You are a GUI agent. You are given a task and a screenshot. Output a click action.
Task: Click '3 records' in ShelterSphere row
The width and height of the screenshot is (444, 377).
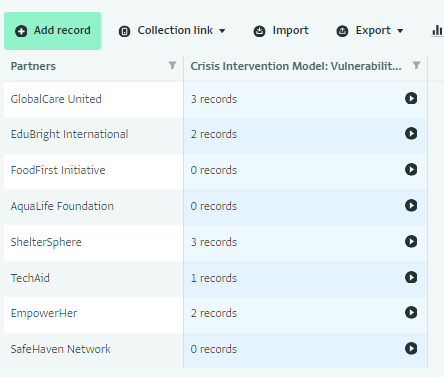coord(214,242)
